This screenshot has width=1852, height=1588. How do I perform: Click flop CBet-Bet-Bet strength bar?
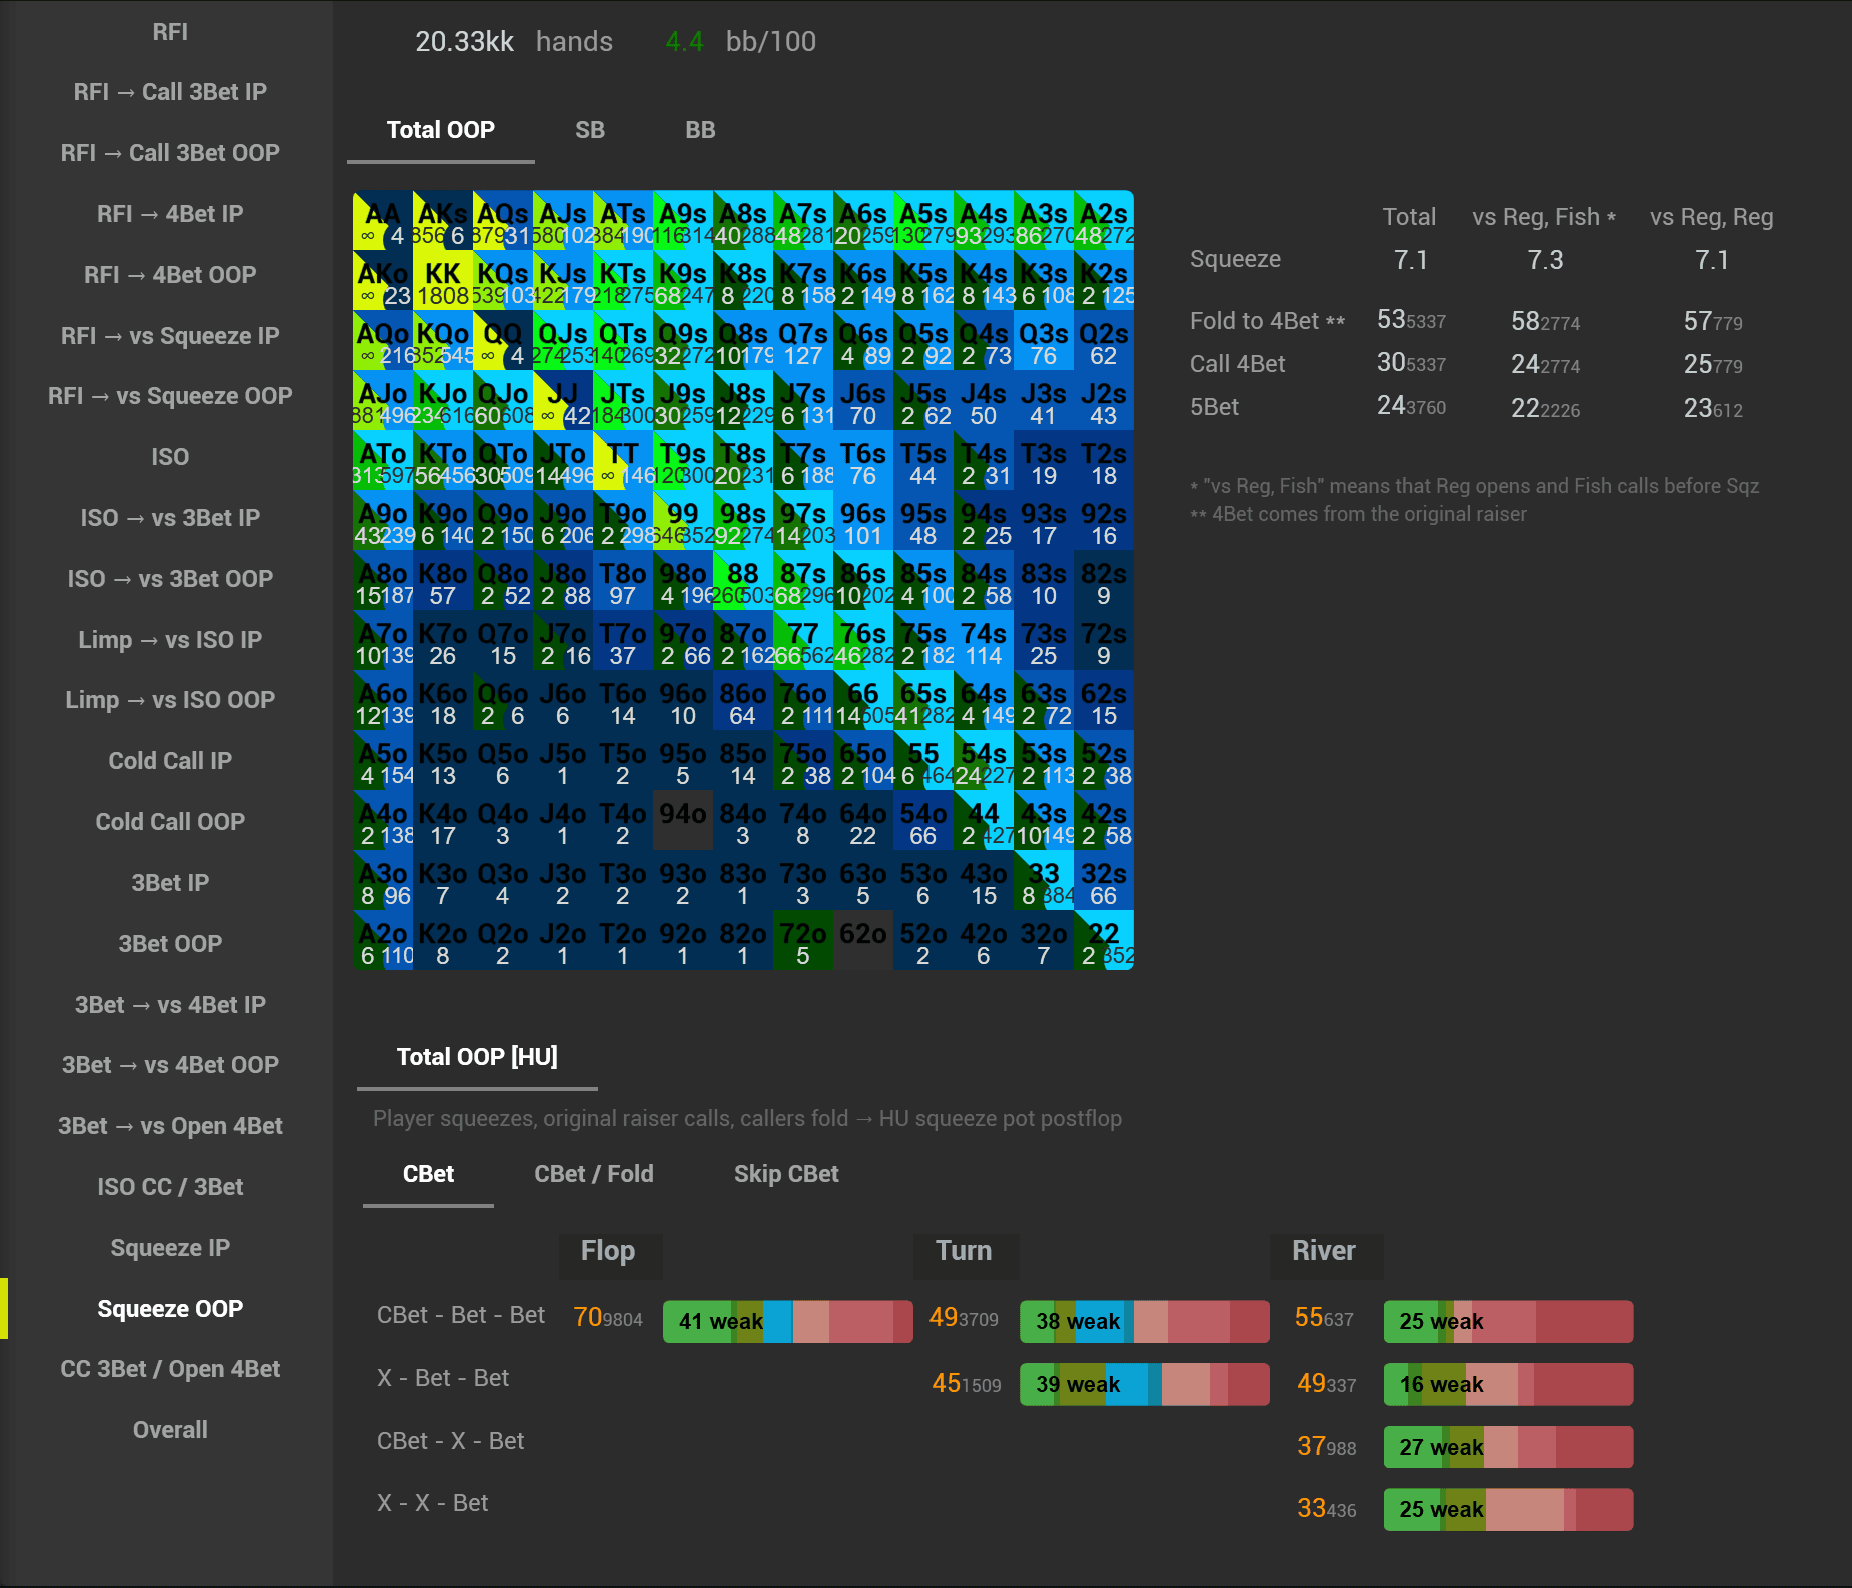click(x=788, y=1322)
